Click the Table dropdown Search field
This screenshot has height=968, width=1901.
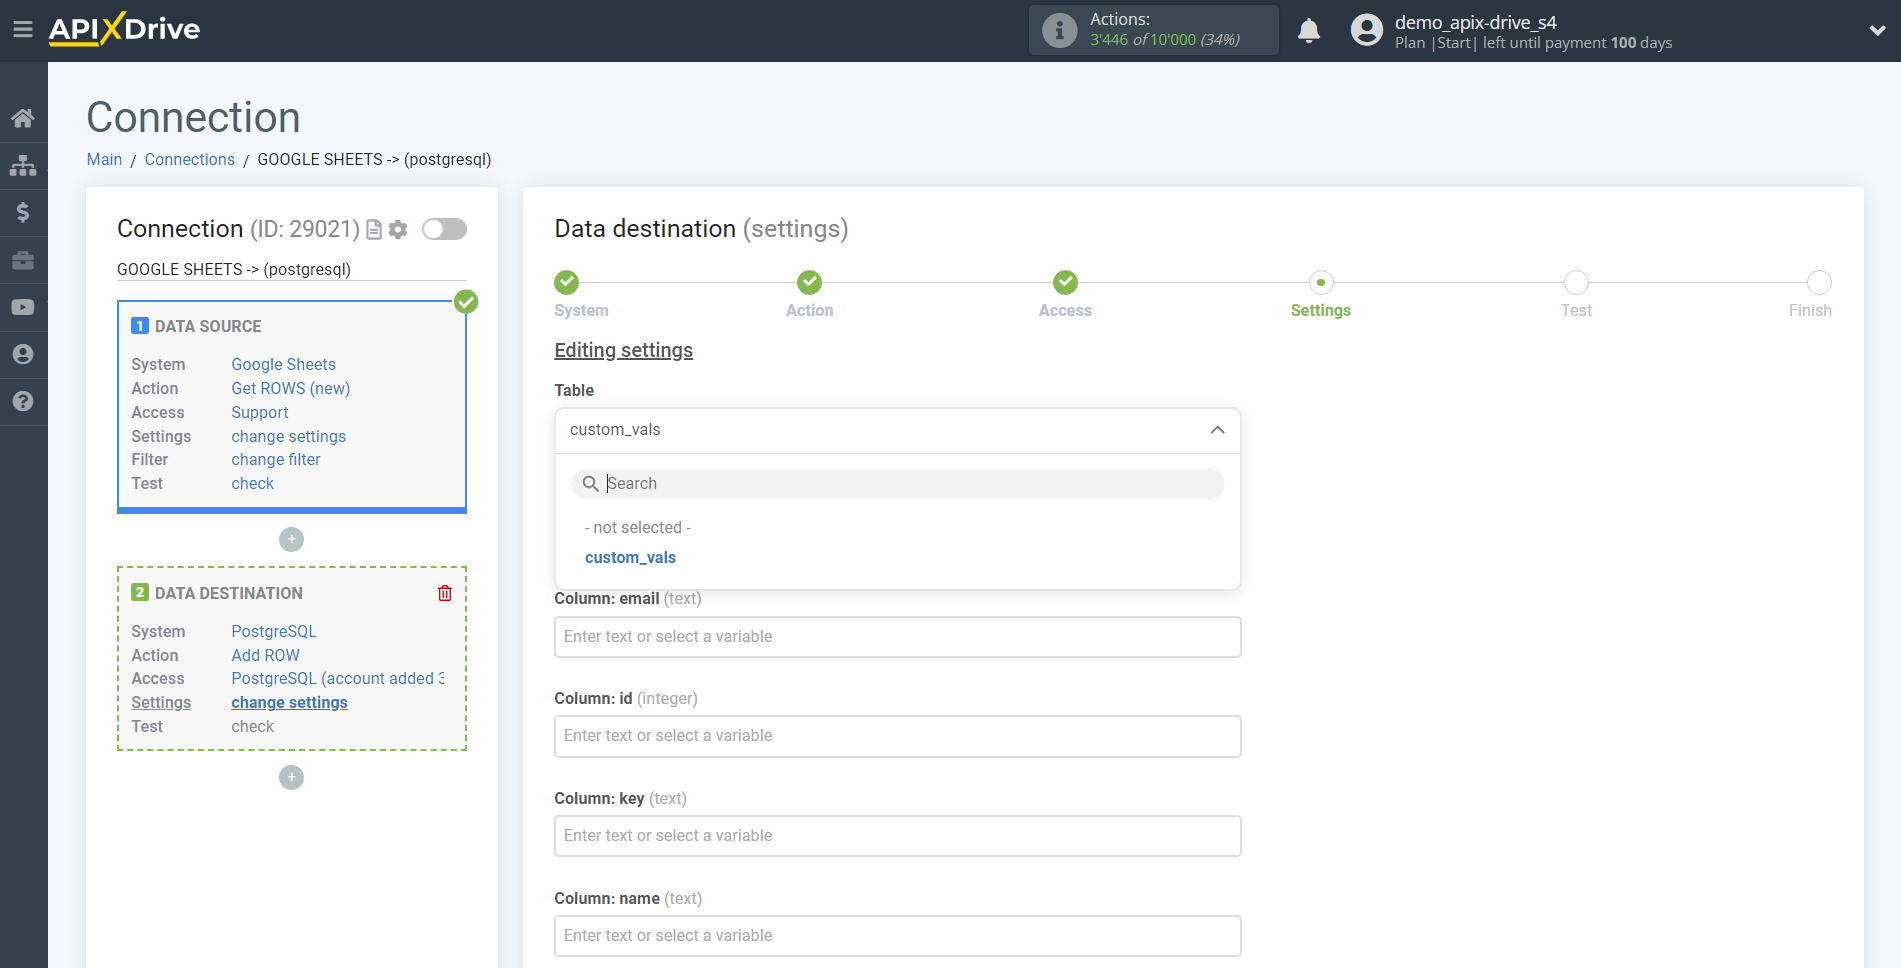click(x=897, y=484)
